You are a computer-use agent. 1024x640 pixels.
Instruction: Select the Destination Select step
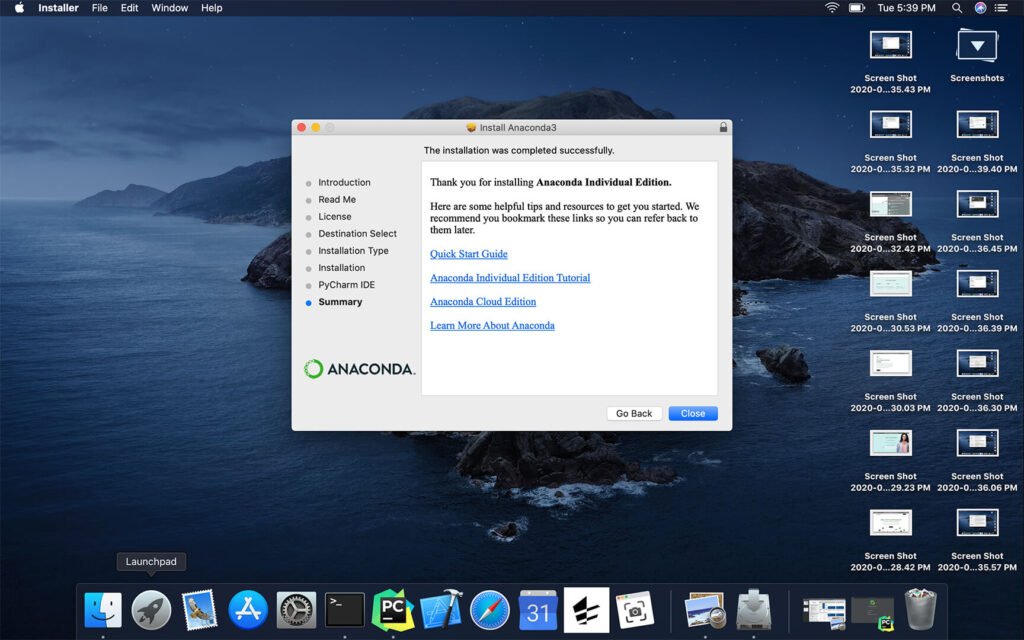click(x=357, y=233)
